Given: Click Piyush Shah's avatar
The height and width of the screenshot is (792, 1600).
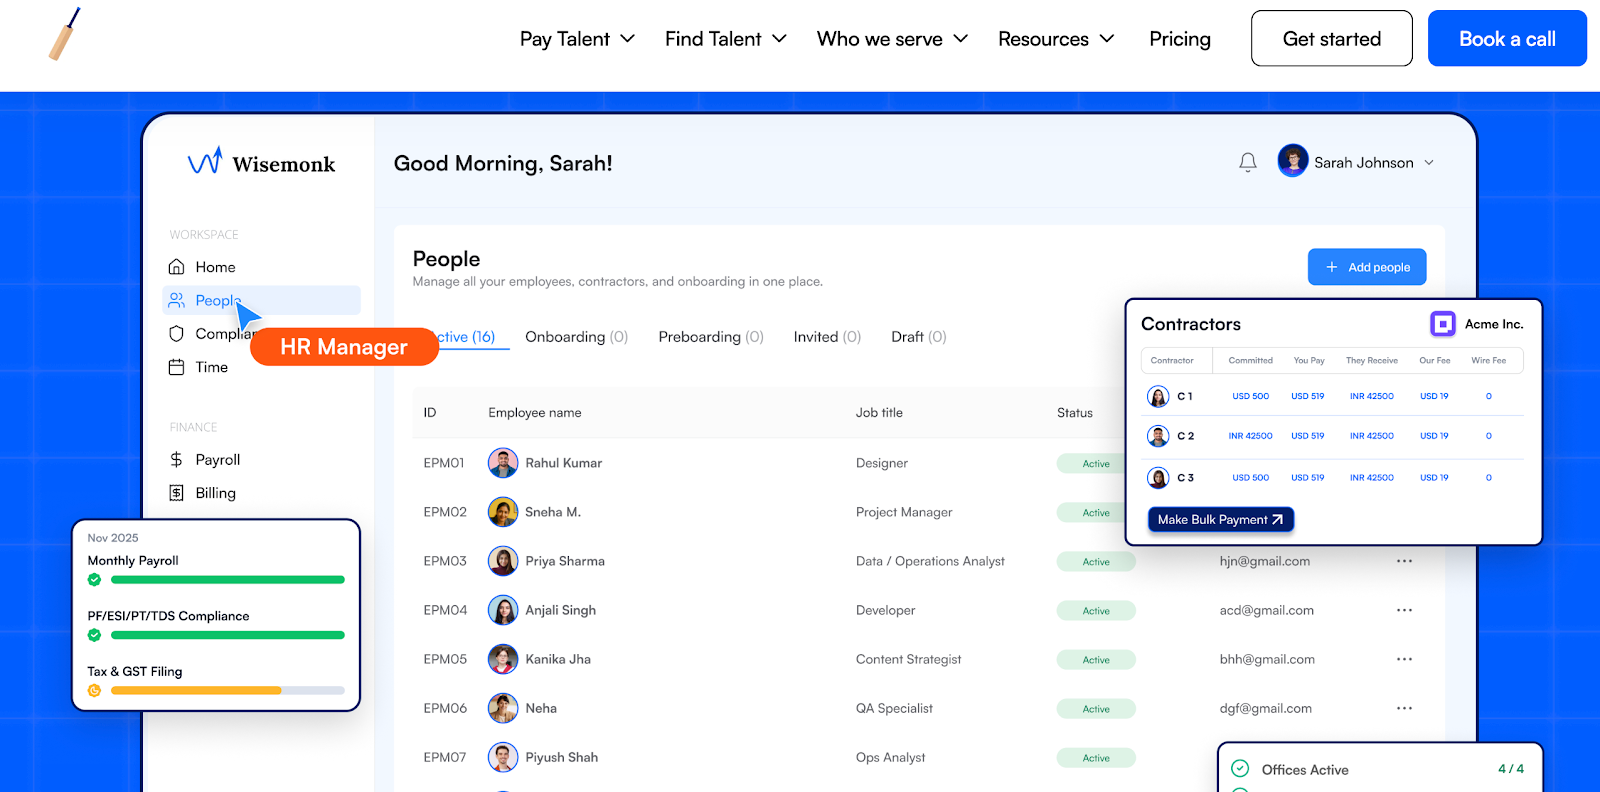Looking at the screenshot, I should tap(503, 757).
